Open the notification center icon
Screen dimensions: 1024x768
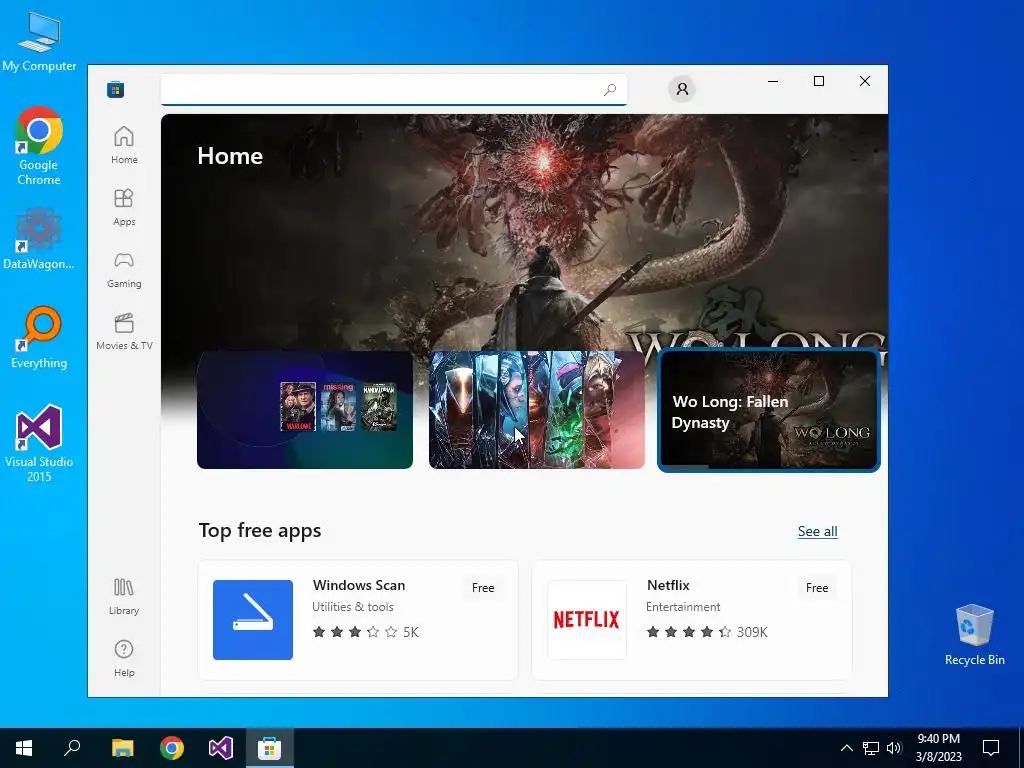coord(991,748)
